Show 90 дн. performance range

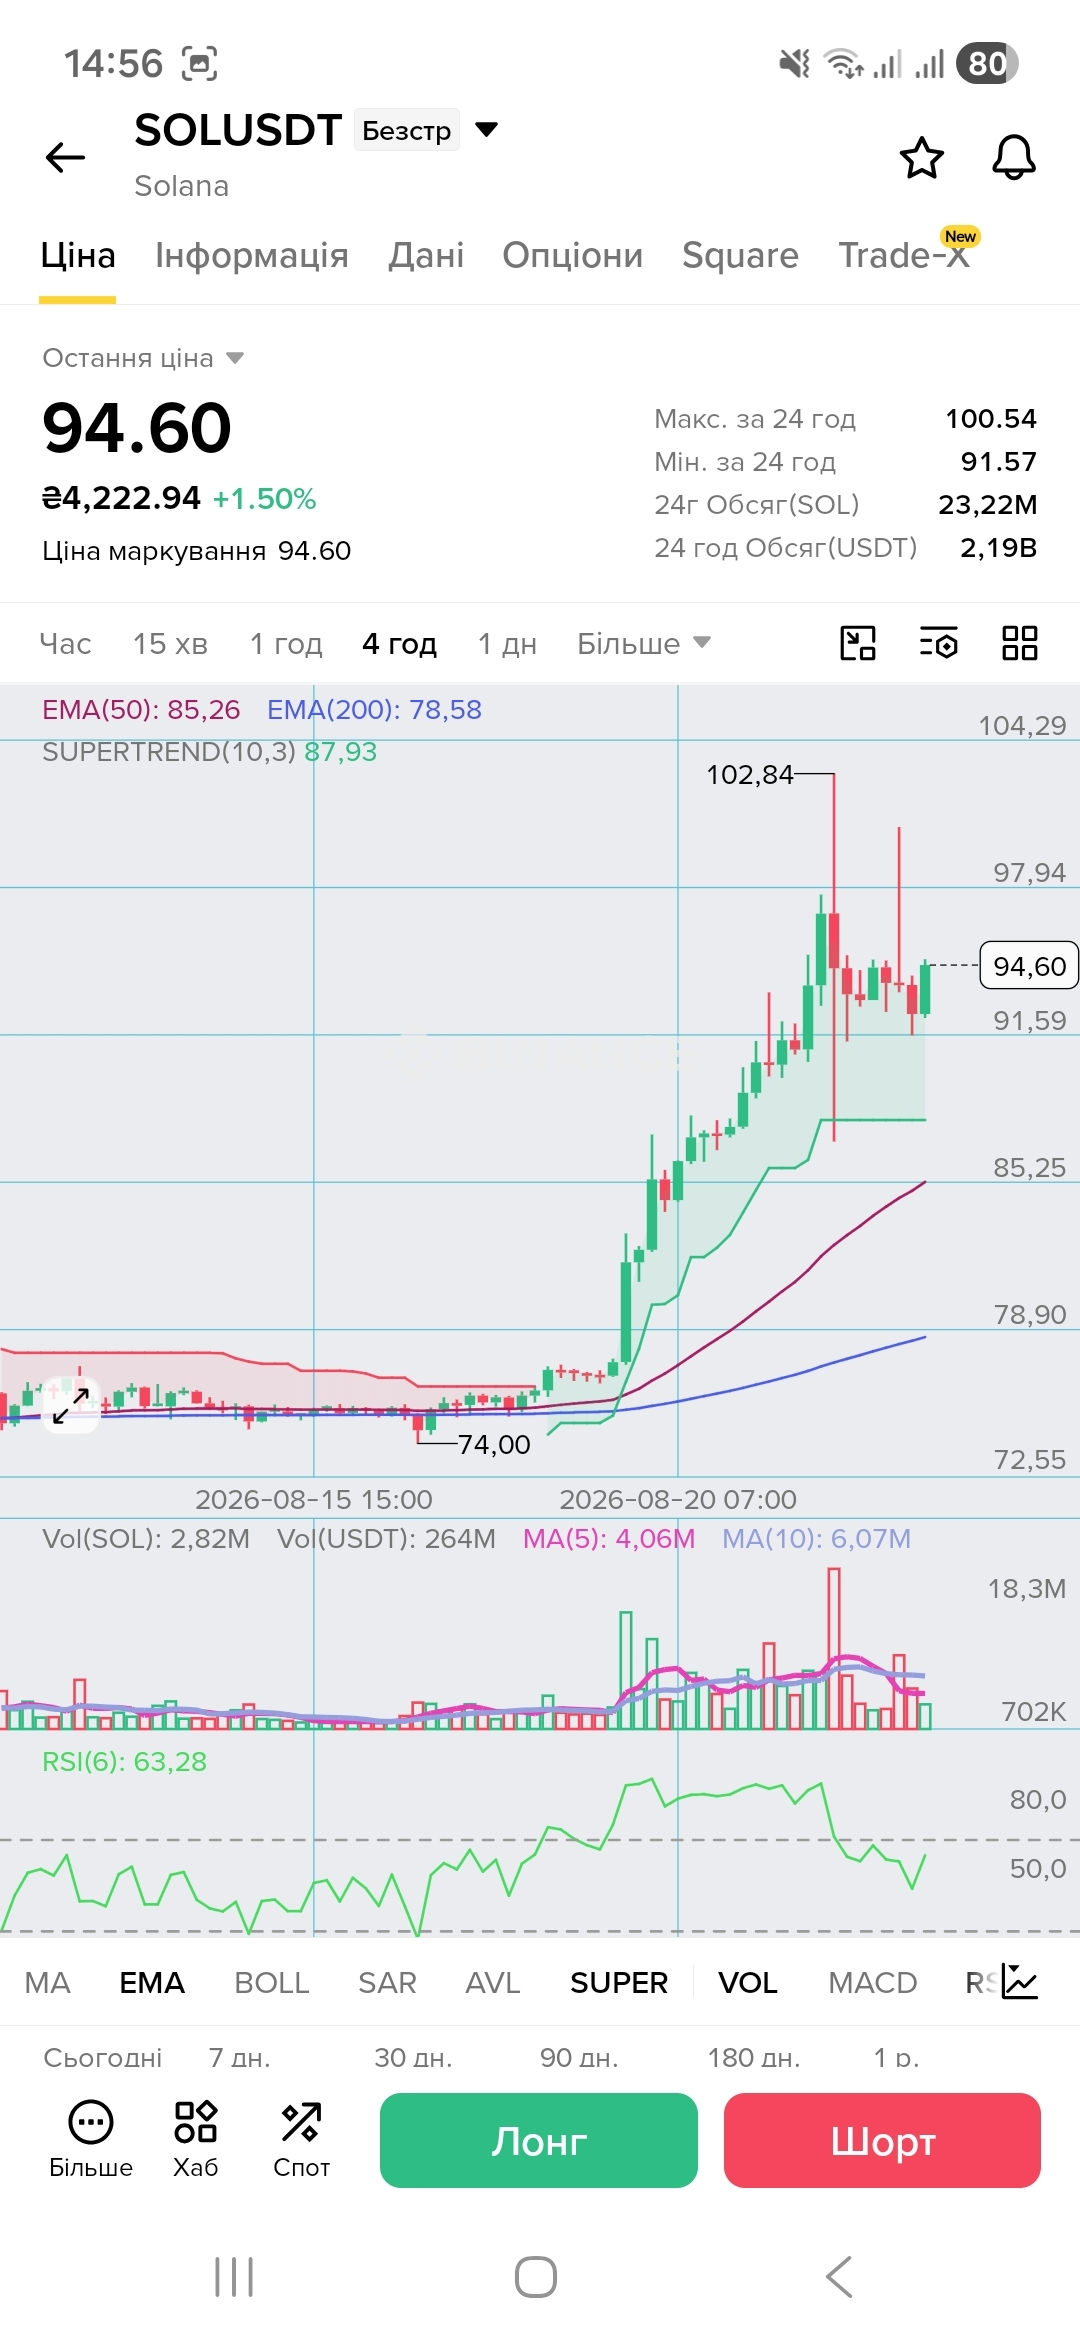click(x=580, y=2057)
